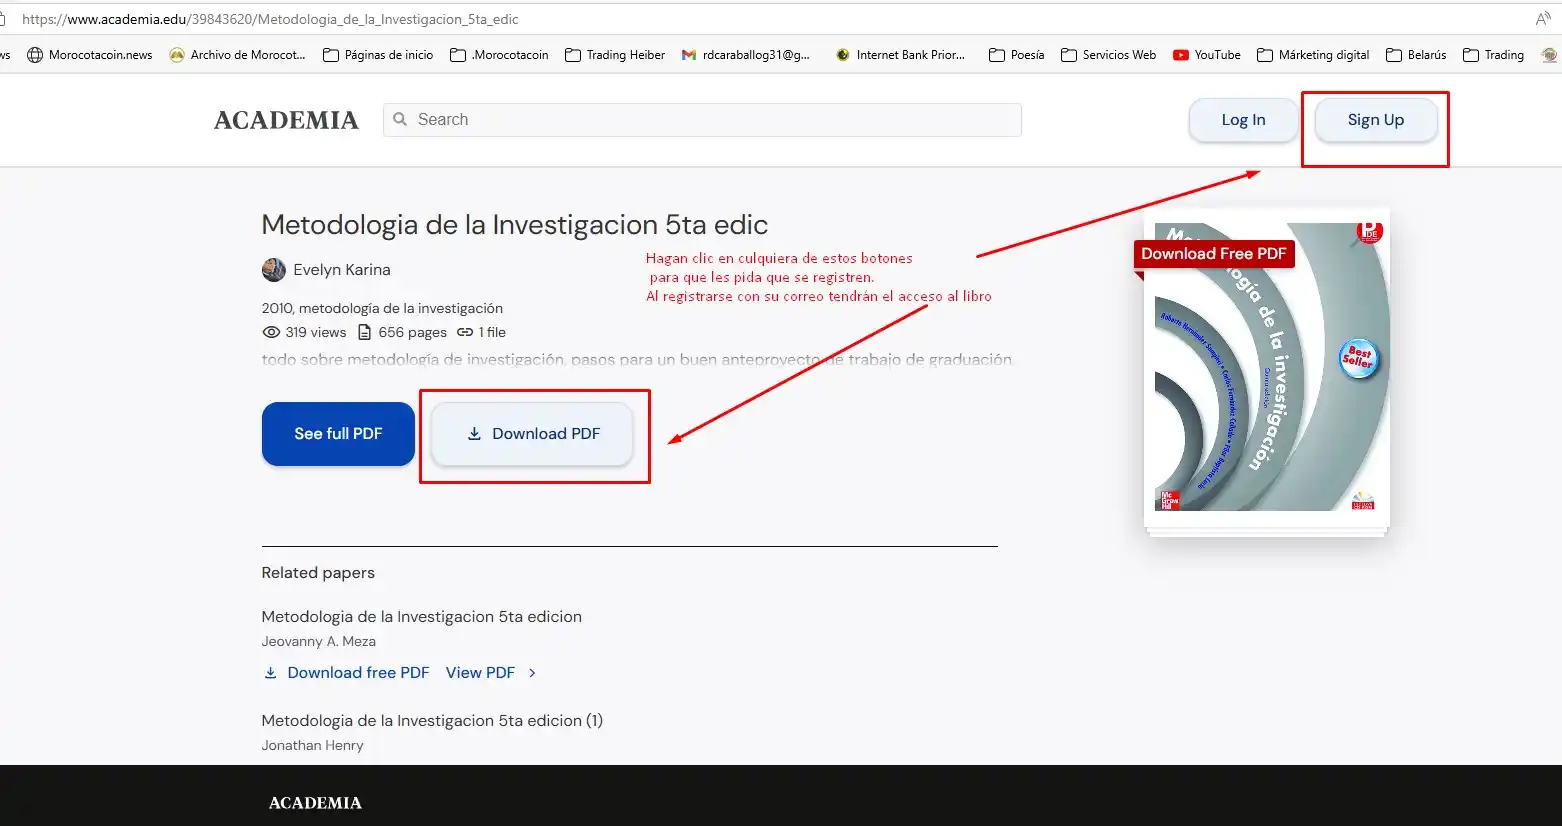
Task: Click the chevron arrow after View PDF
Action: 532,673
